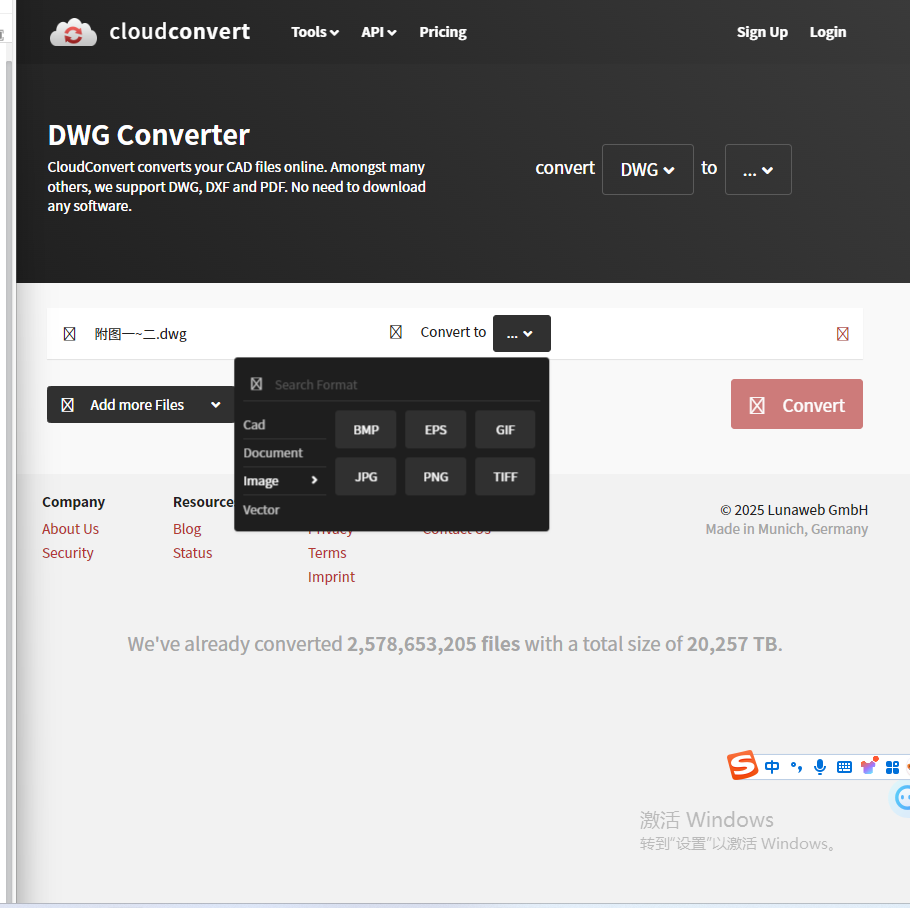
Task: Open the Tools menu
Action: [315, 32]
